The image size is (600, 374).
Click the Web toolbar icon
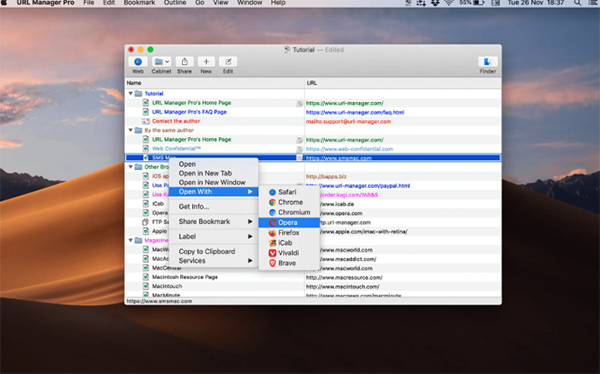(138, 62)
